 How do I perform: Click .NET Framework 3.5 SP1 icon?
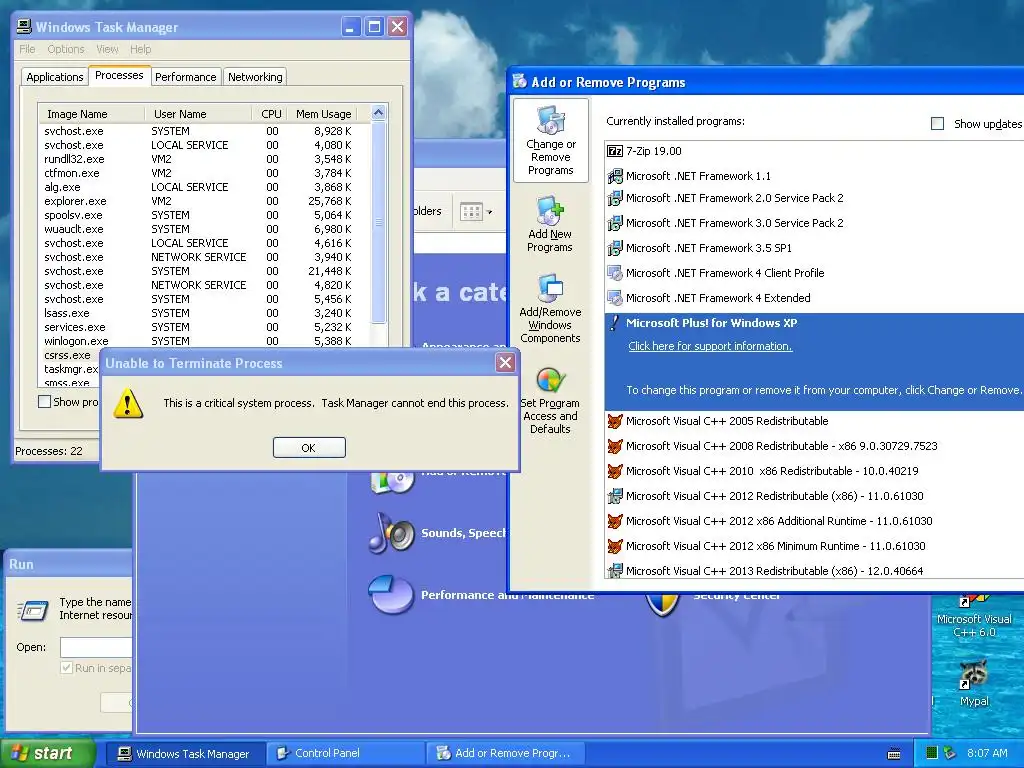615,248
